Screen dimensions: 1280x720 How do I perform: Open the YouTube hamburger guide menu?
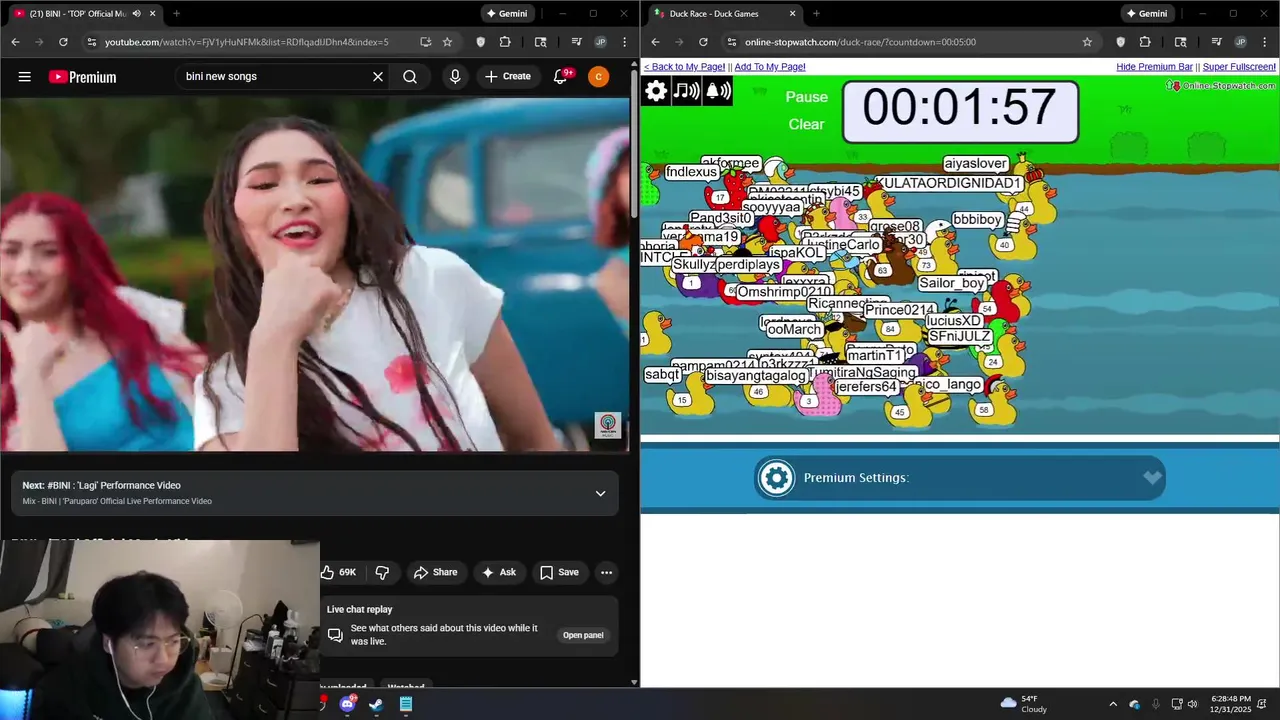tap(25, 77)
